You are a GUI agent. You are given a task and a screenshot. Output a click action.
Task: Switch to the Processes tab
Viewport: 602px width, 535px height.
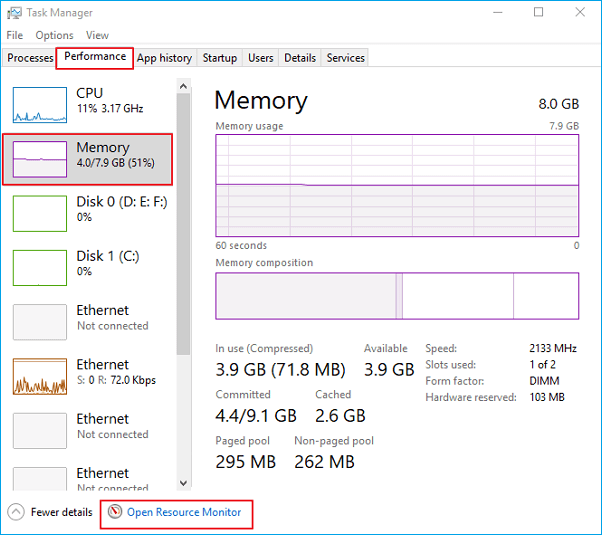[30, 58]
